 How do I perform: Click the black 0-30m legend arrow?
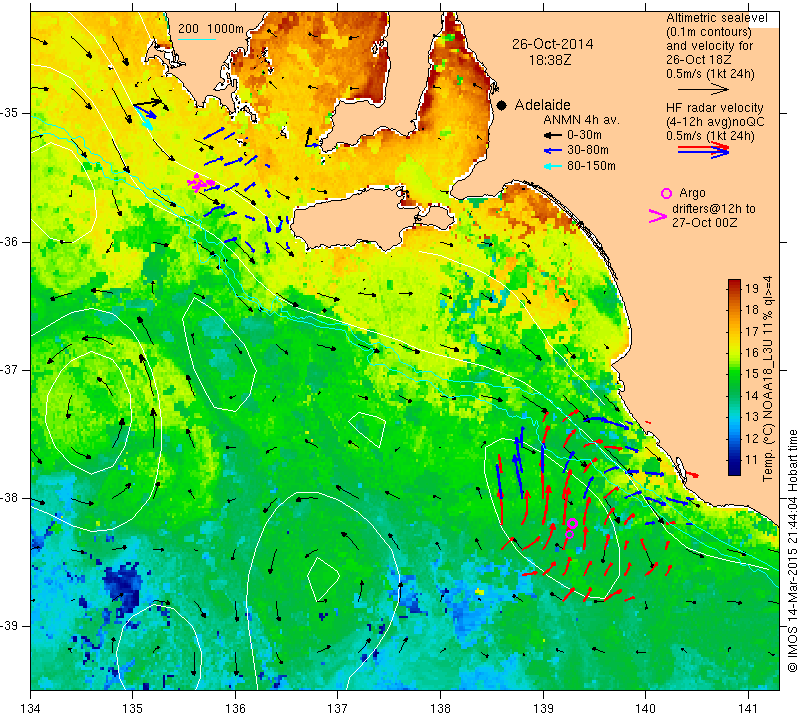click(x=552, y=135)
